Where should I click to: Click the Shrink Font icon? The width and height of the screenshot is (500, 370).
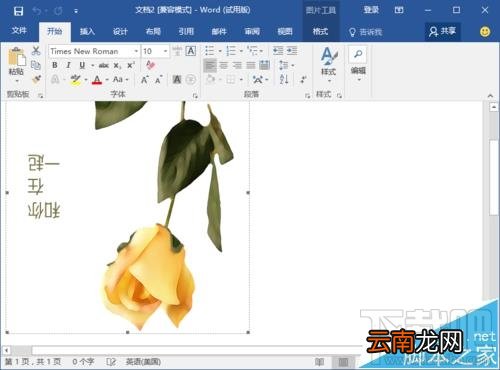pos(158,80)
